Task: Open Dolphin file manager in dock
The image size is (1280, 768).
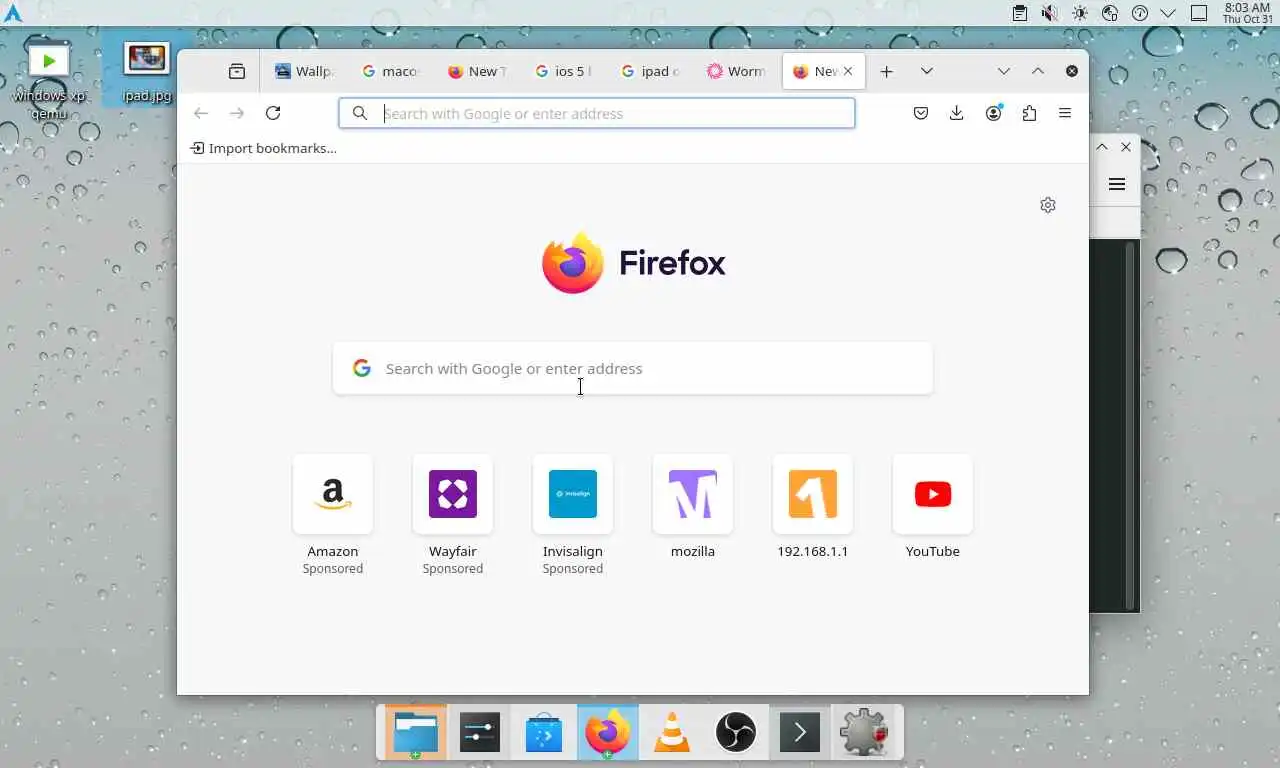Action: [x=415, y=734]
